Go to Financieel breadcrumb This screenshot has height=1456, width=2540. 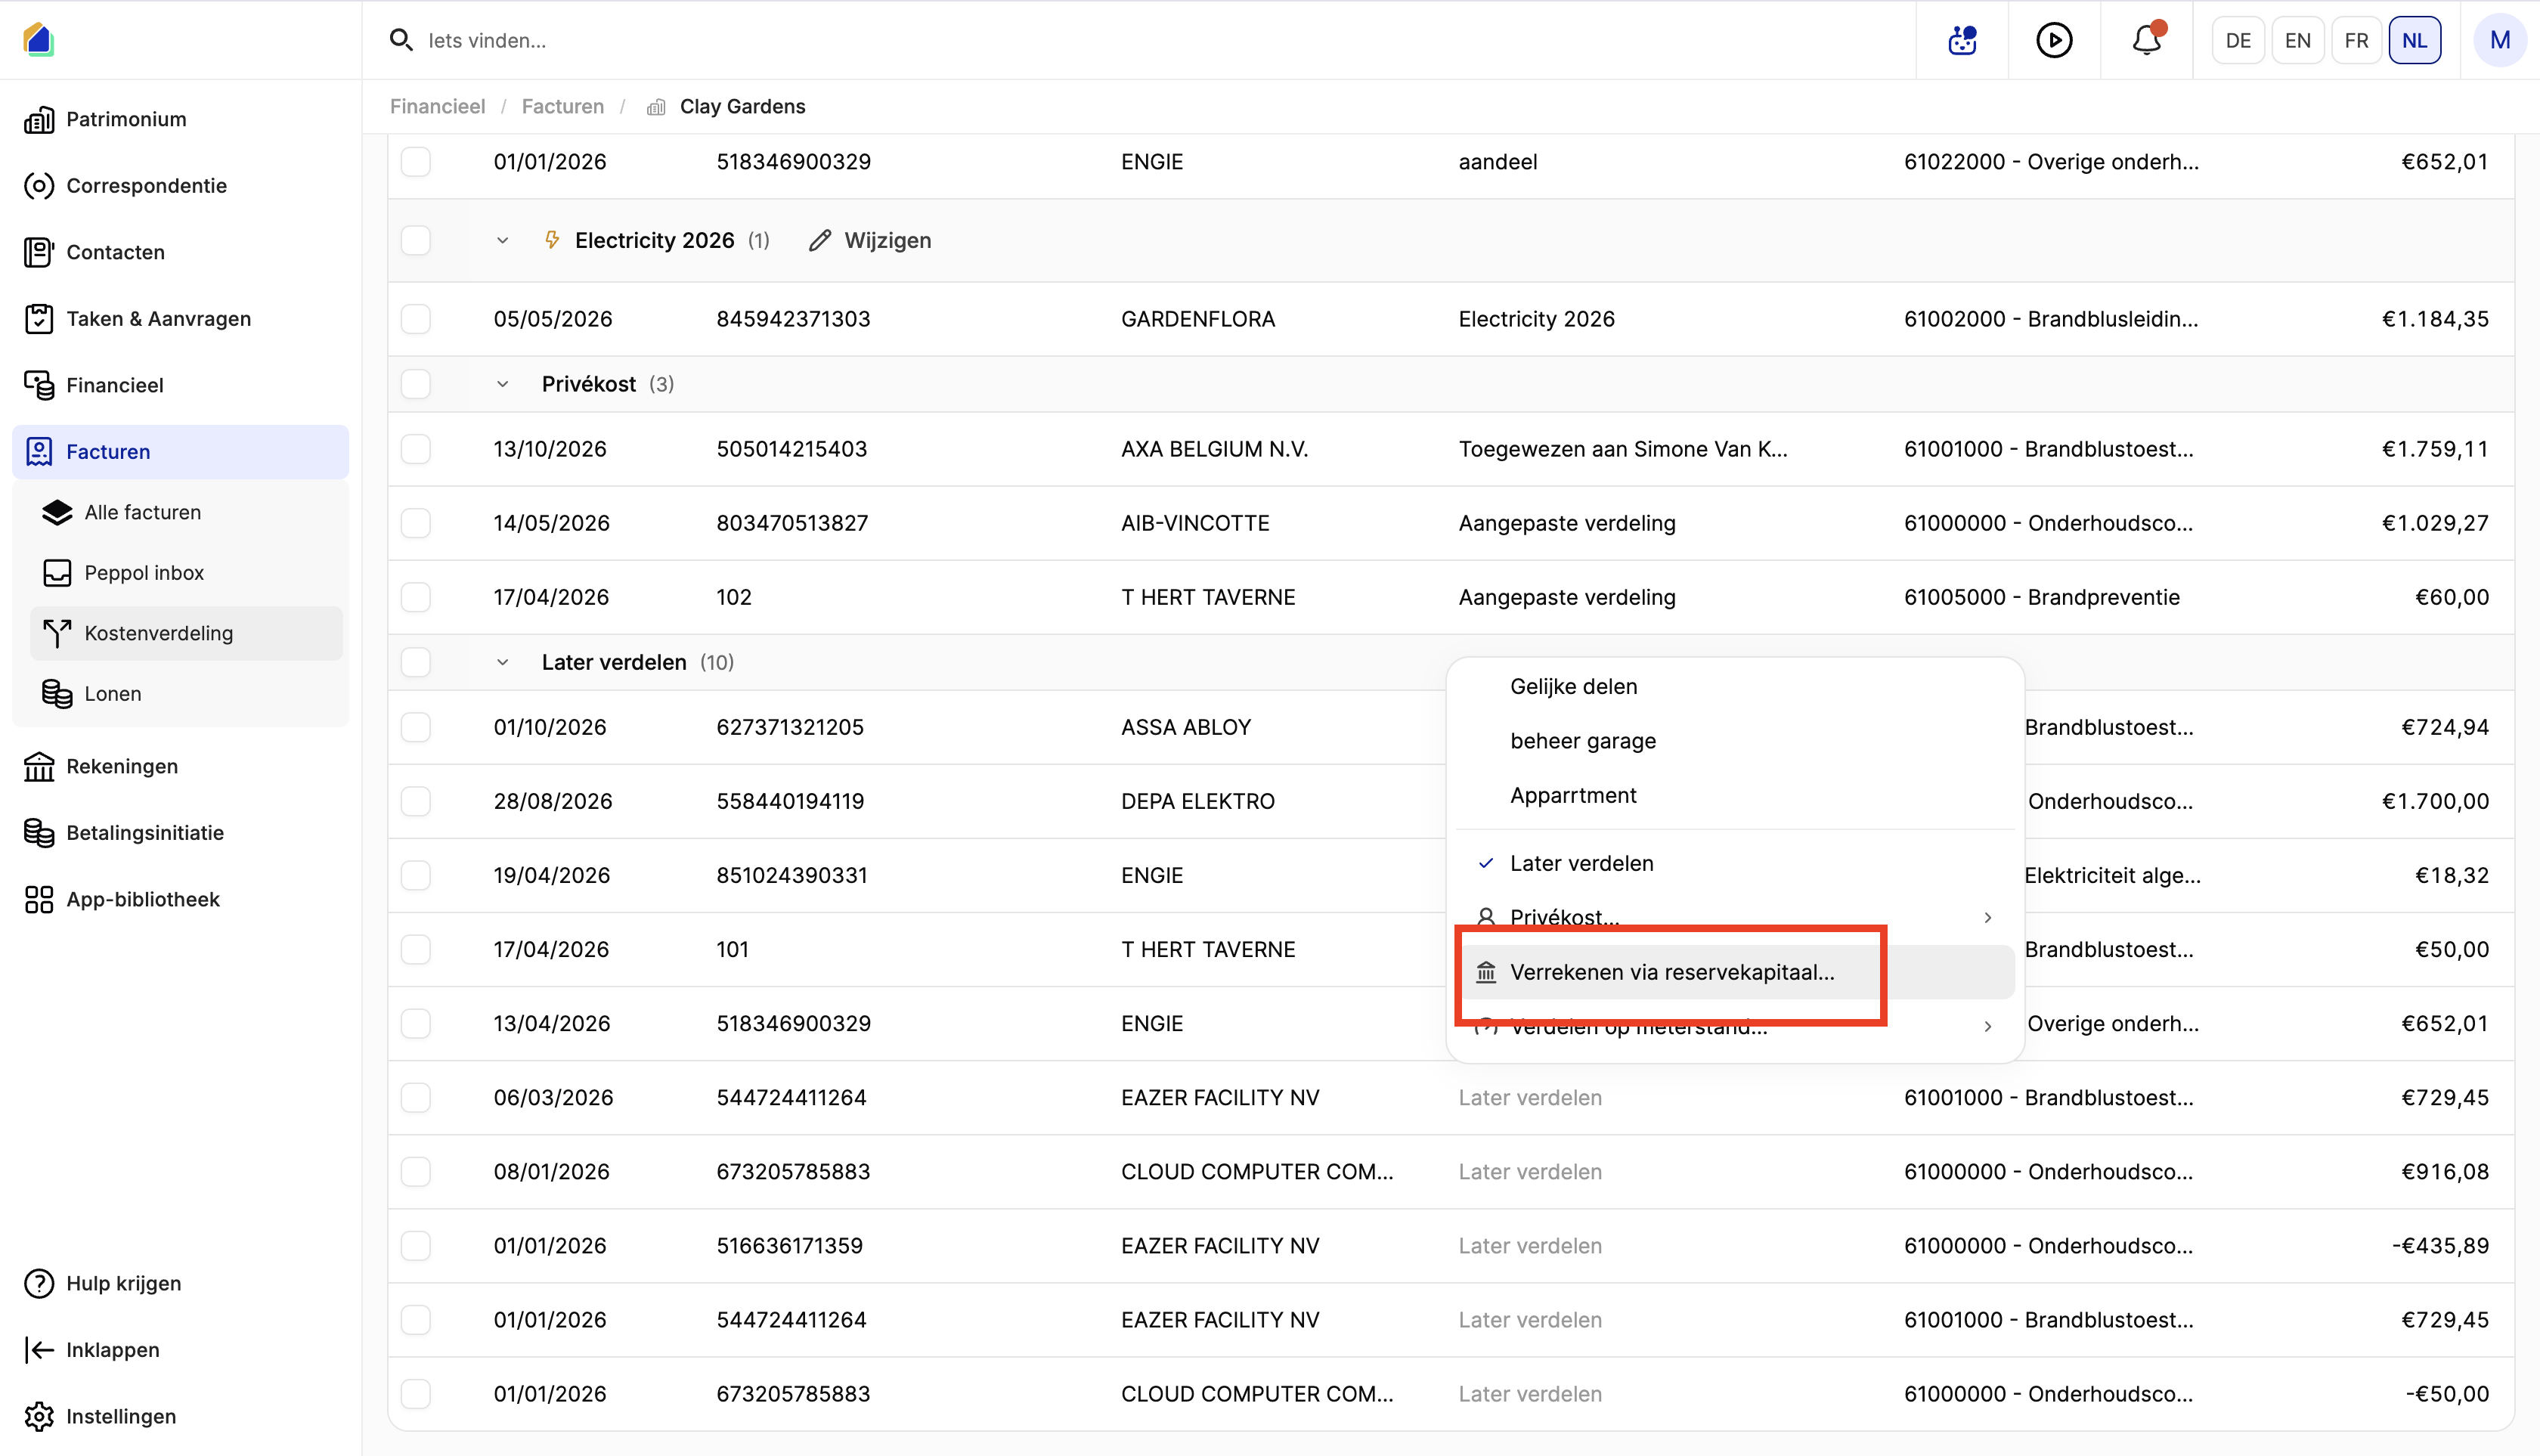(437, 106)
